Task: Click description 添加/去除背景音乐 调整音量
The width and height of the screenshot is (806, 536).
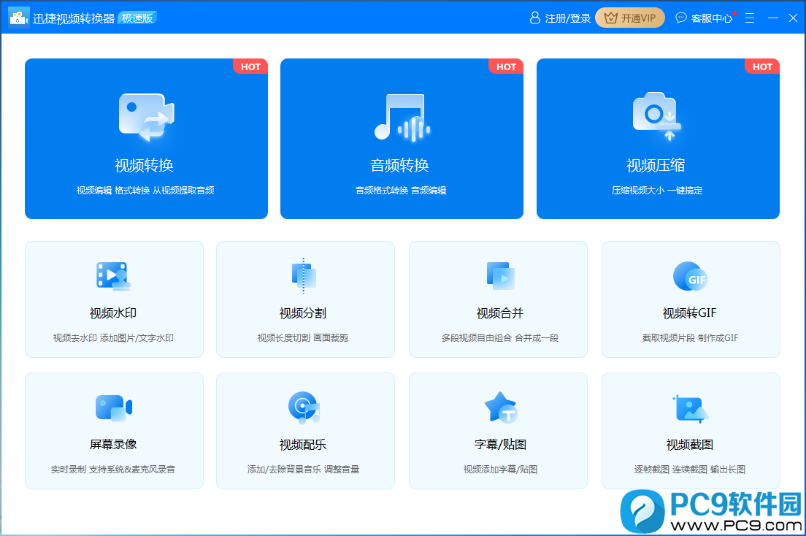Action: 303,469
